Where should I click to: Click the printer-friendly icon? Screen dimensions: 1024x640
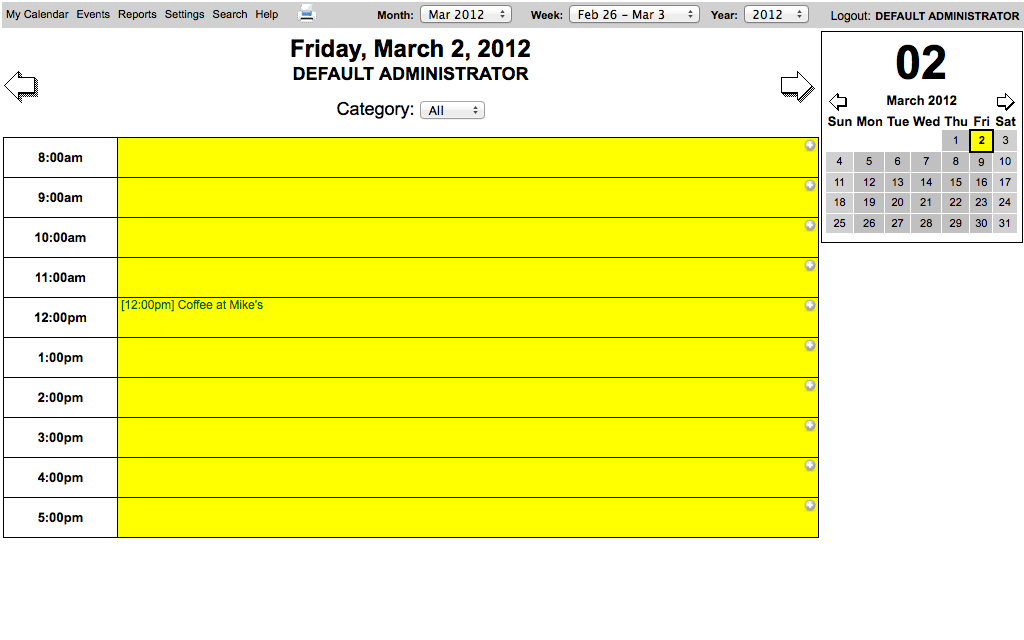point(307,13)
